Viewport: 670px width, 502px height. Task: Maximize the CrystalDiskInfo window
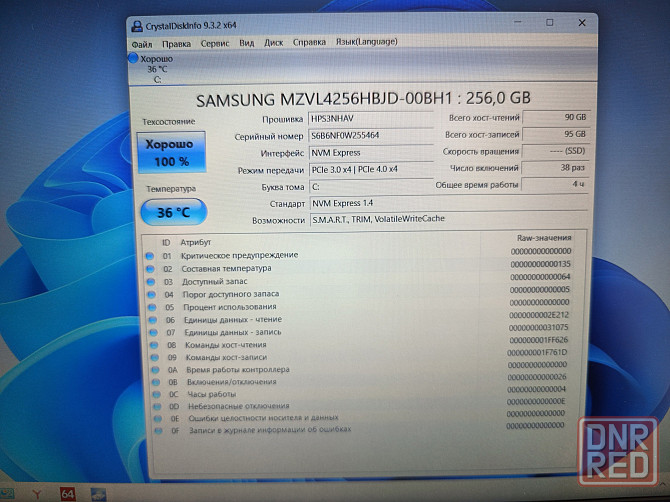pyautogui.click(x=550, y=22)
